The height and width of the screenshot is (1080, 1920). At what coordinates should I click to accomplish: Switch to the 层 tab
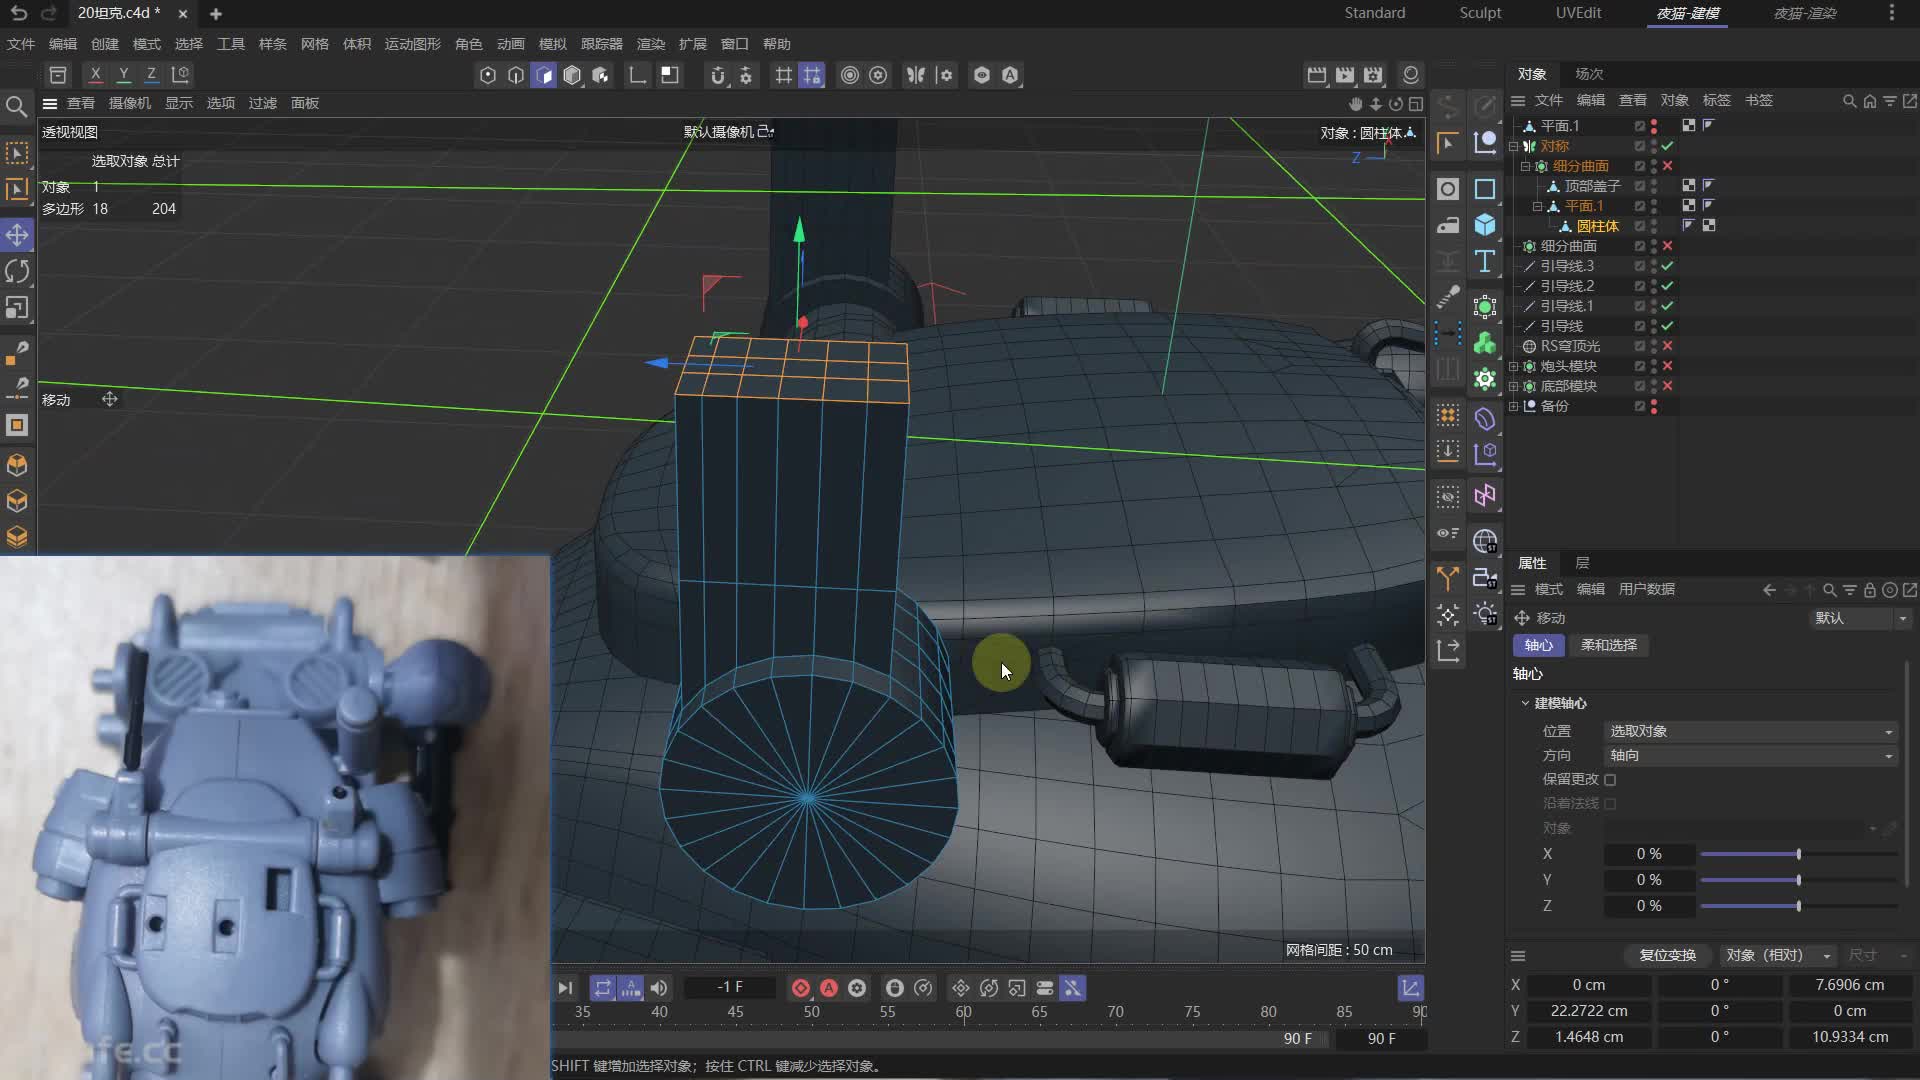tap(1582, 563)
